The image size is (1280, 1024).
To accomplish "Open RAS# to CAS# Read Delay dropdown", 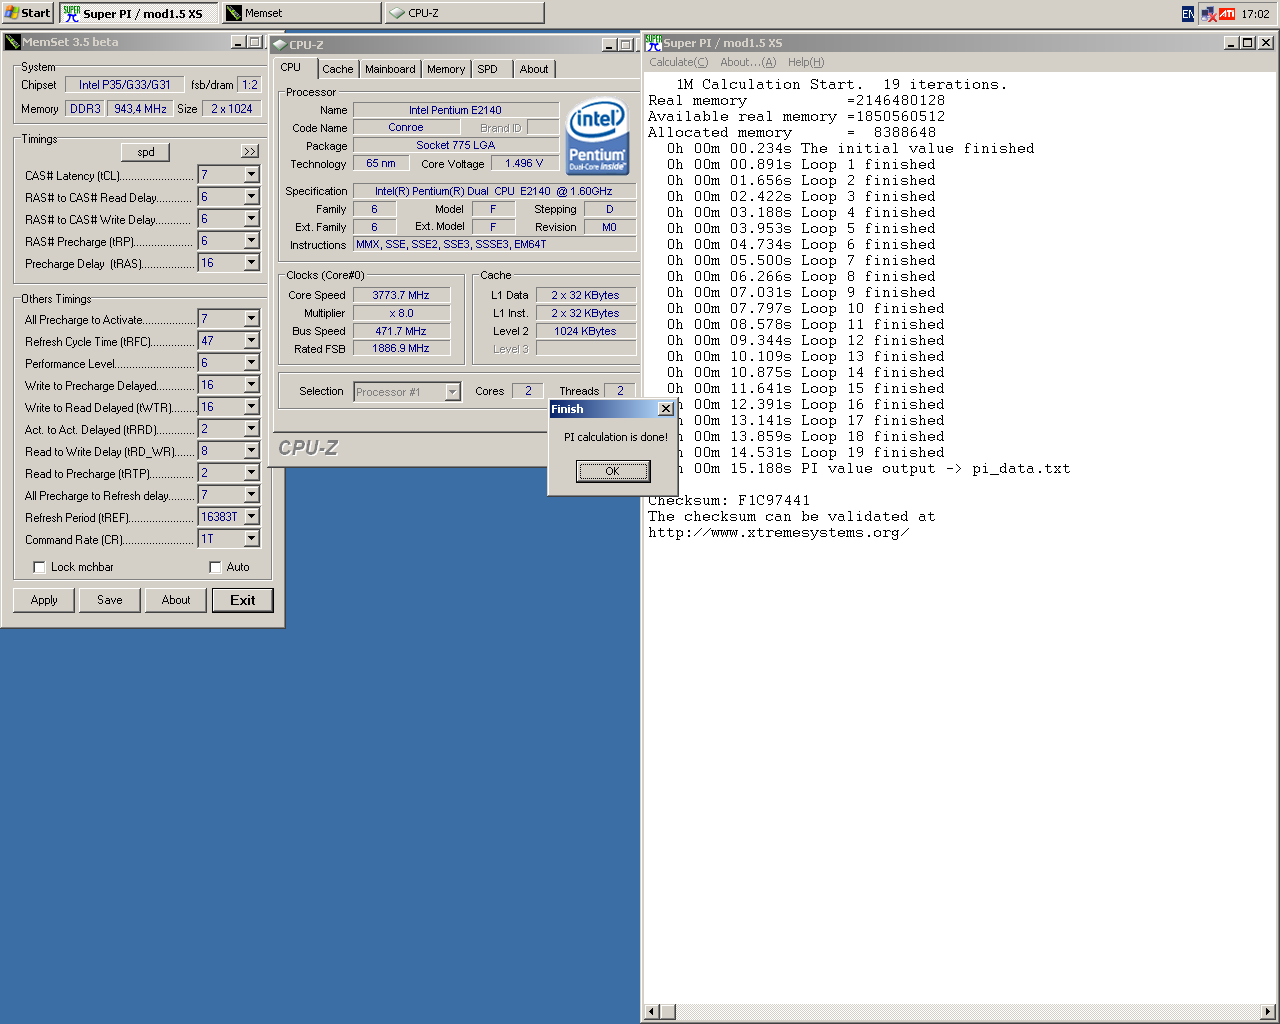I will click(252, 197).
